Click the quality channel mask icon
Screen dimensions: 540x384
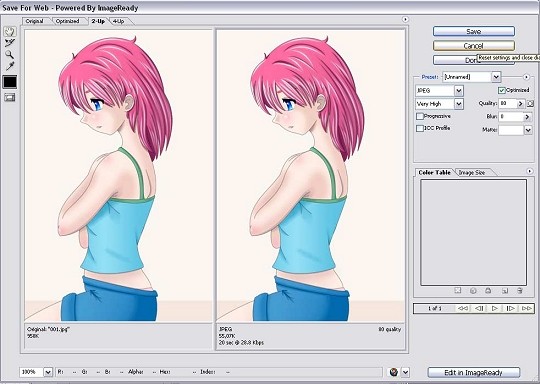coord(530,103)
